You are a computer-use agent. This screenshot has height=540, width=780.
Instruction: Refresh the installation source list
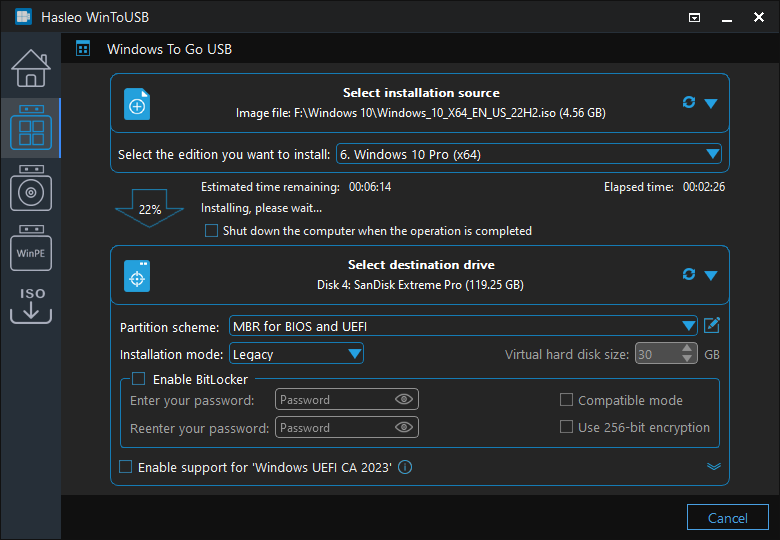point(688,102)
